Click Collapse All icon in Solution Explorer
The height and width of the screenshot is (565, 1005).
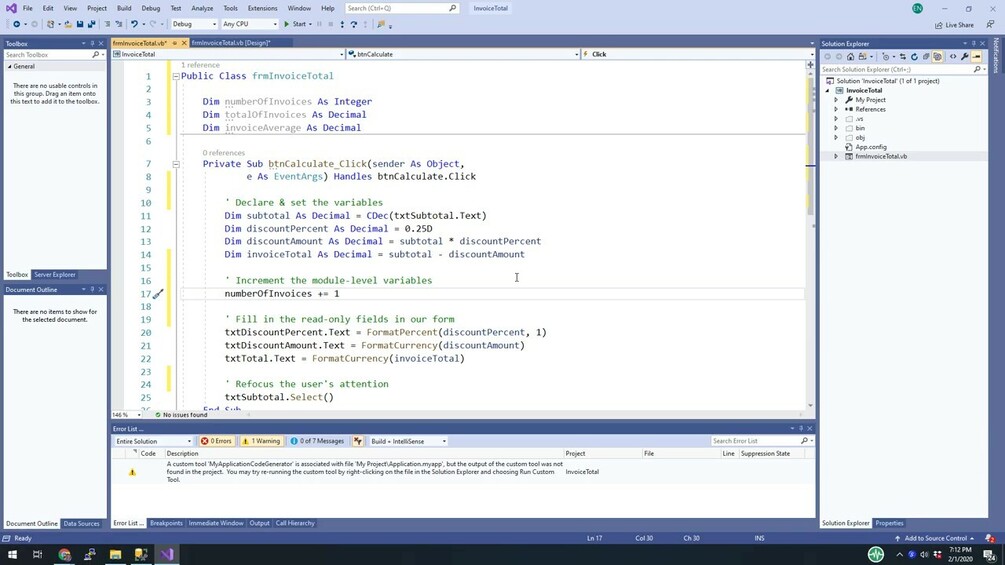pyautogui.click(x=926, y=56)
